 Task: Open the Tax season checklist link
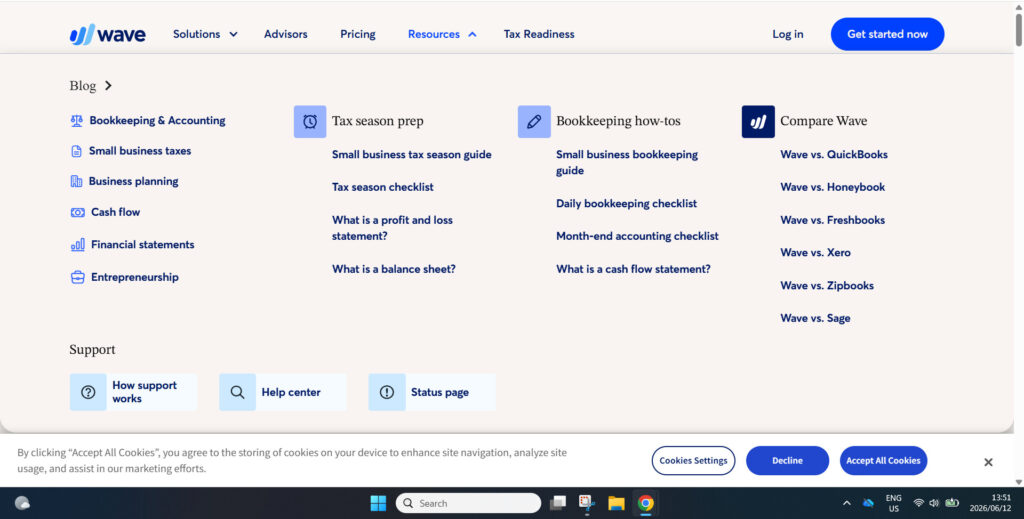click(383, 187)
